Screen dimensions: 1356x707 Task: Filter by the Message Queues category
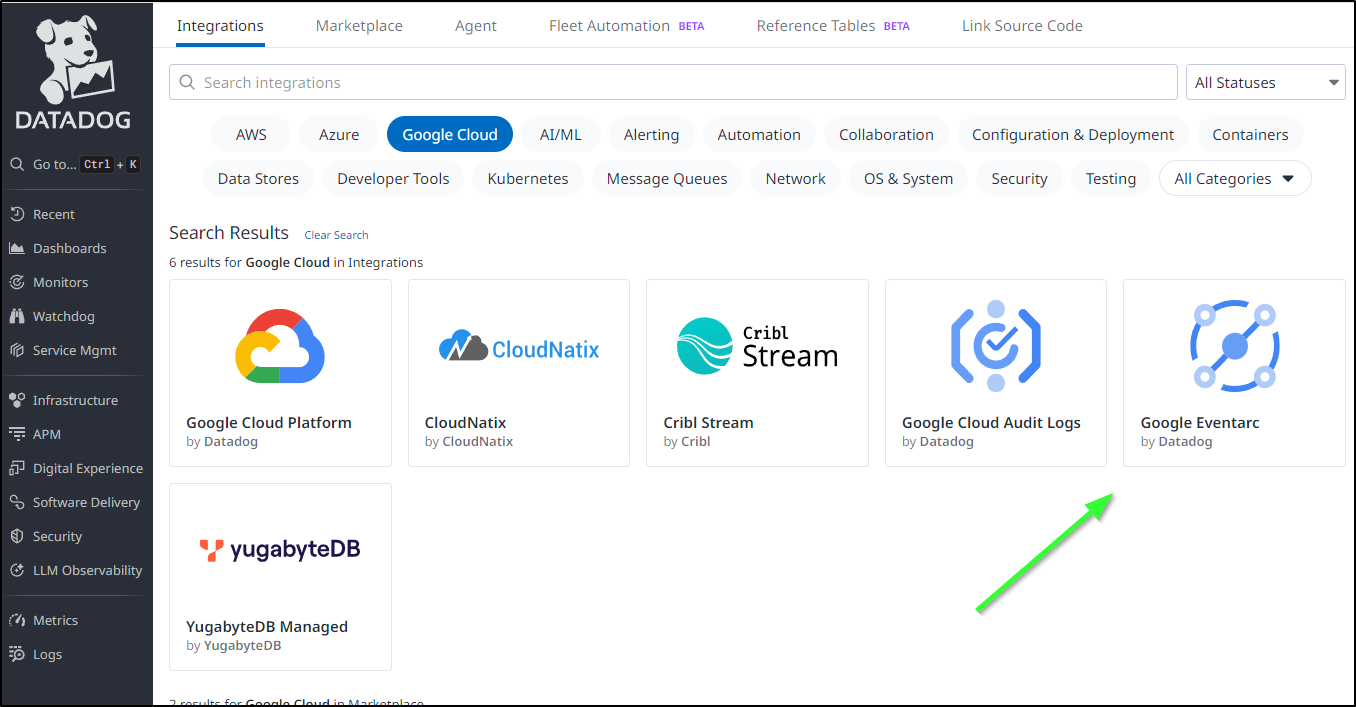667,178
